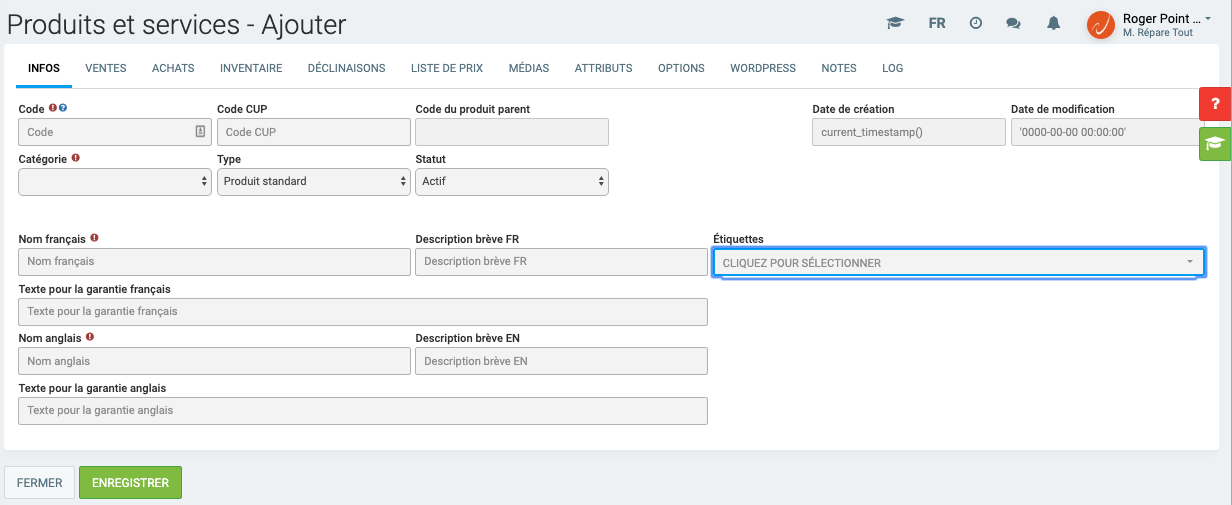Open the WORDPRESS tab
The image size is (1232, 505).
coord(763,68)
